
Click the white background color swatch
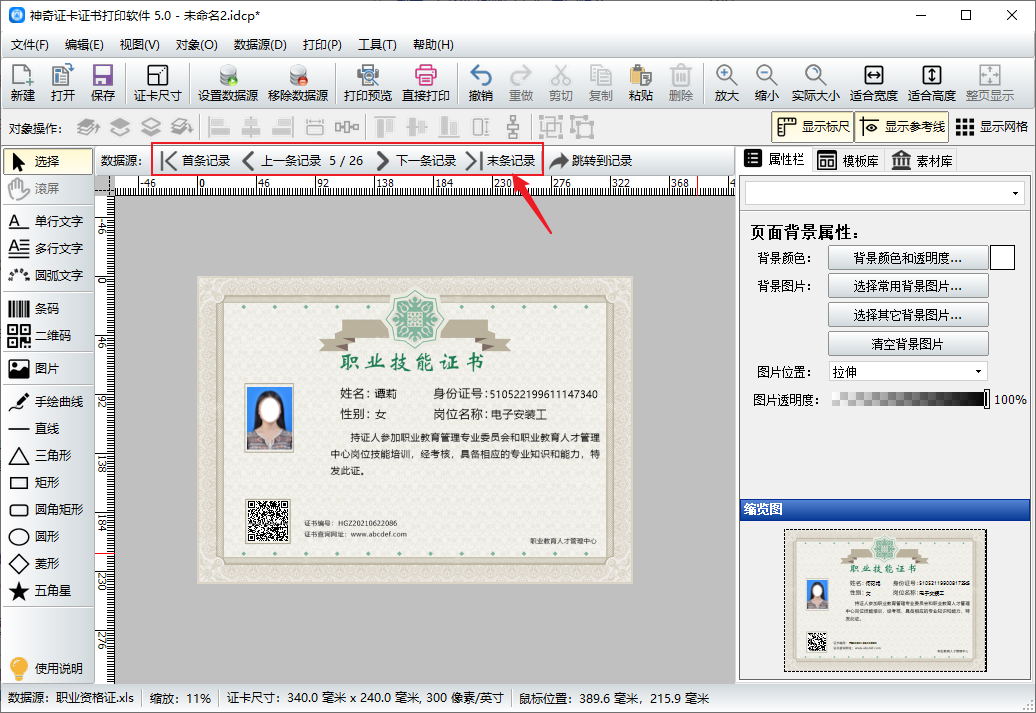pyautogui.click(x=1002, y=258)
